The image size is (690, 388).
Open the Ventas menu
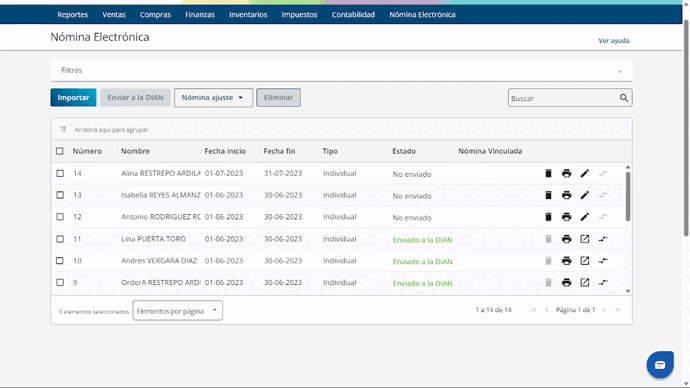pos(114,15)
